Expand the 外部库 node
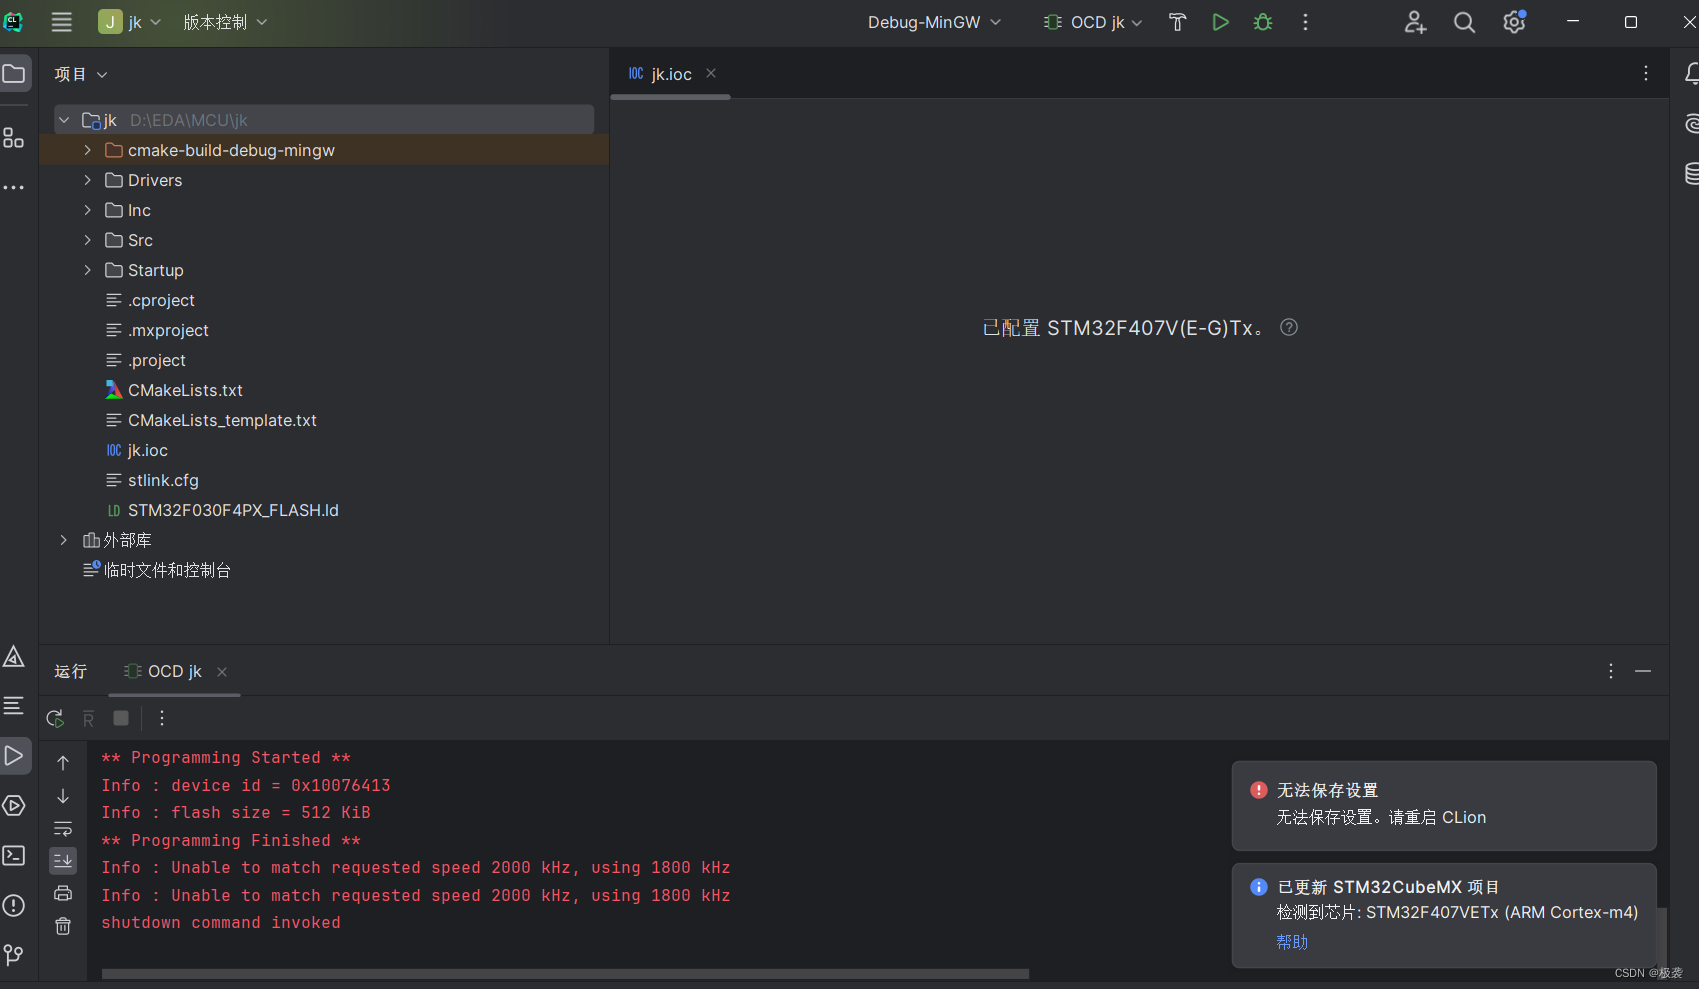The width and height of the screenshot is (1699, 989). [64, 540]
